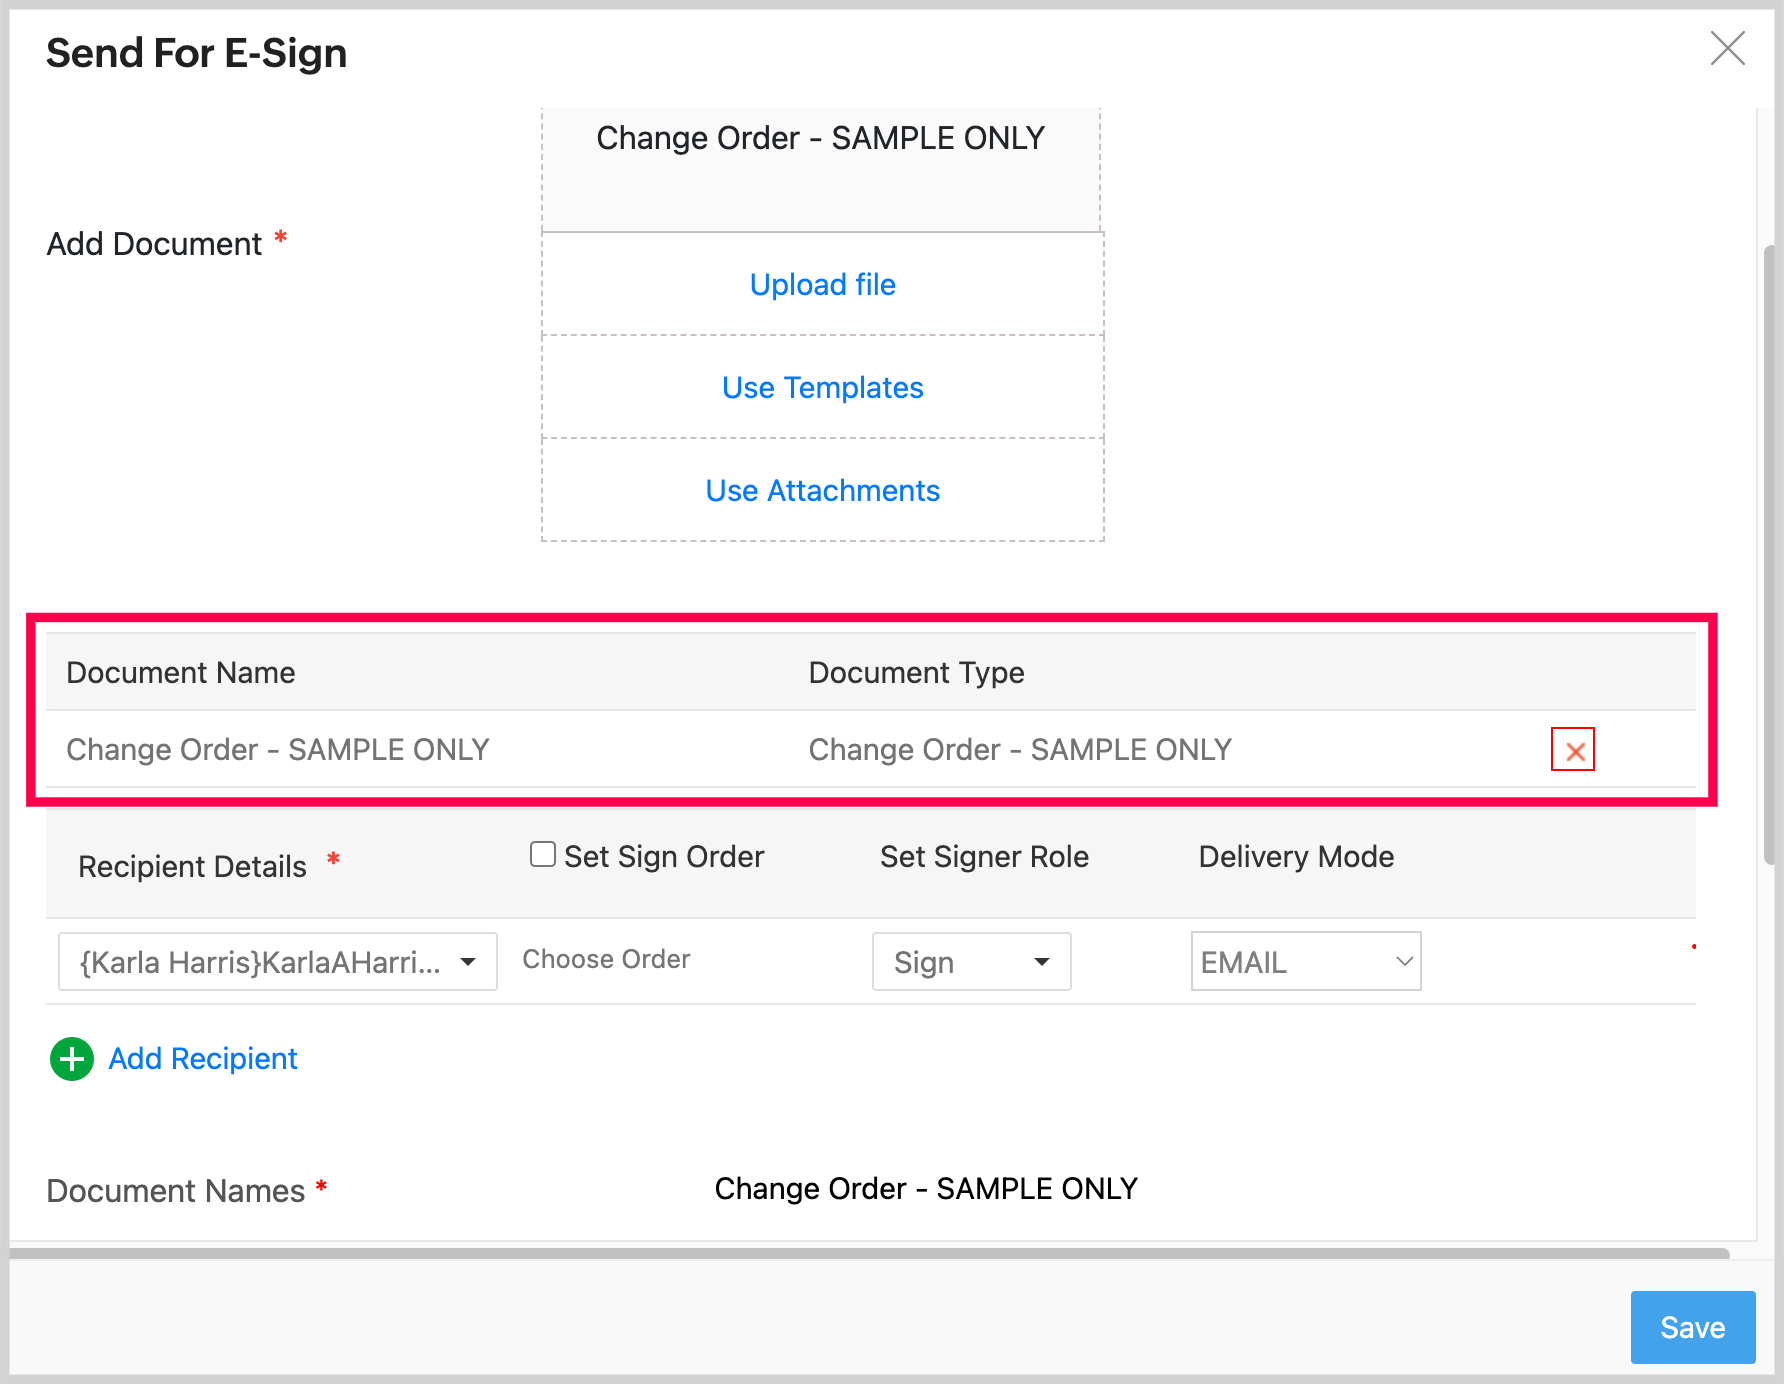Image resolution: width=1784 pixels, height=1384 pixels.
Task: Click the Document Type column header
Action: click(916, 673)
